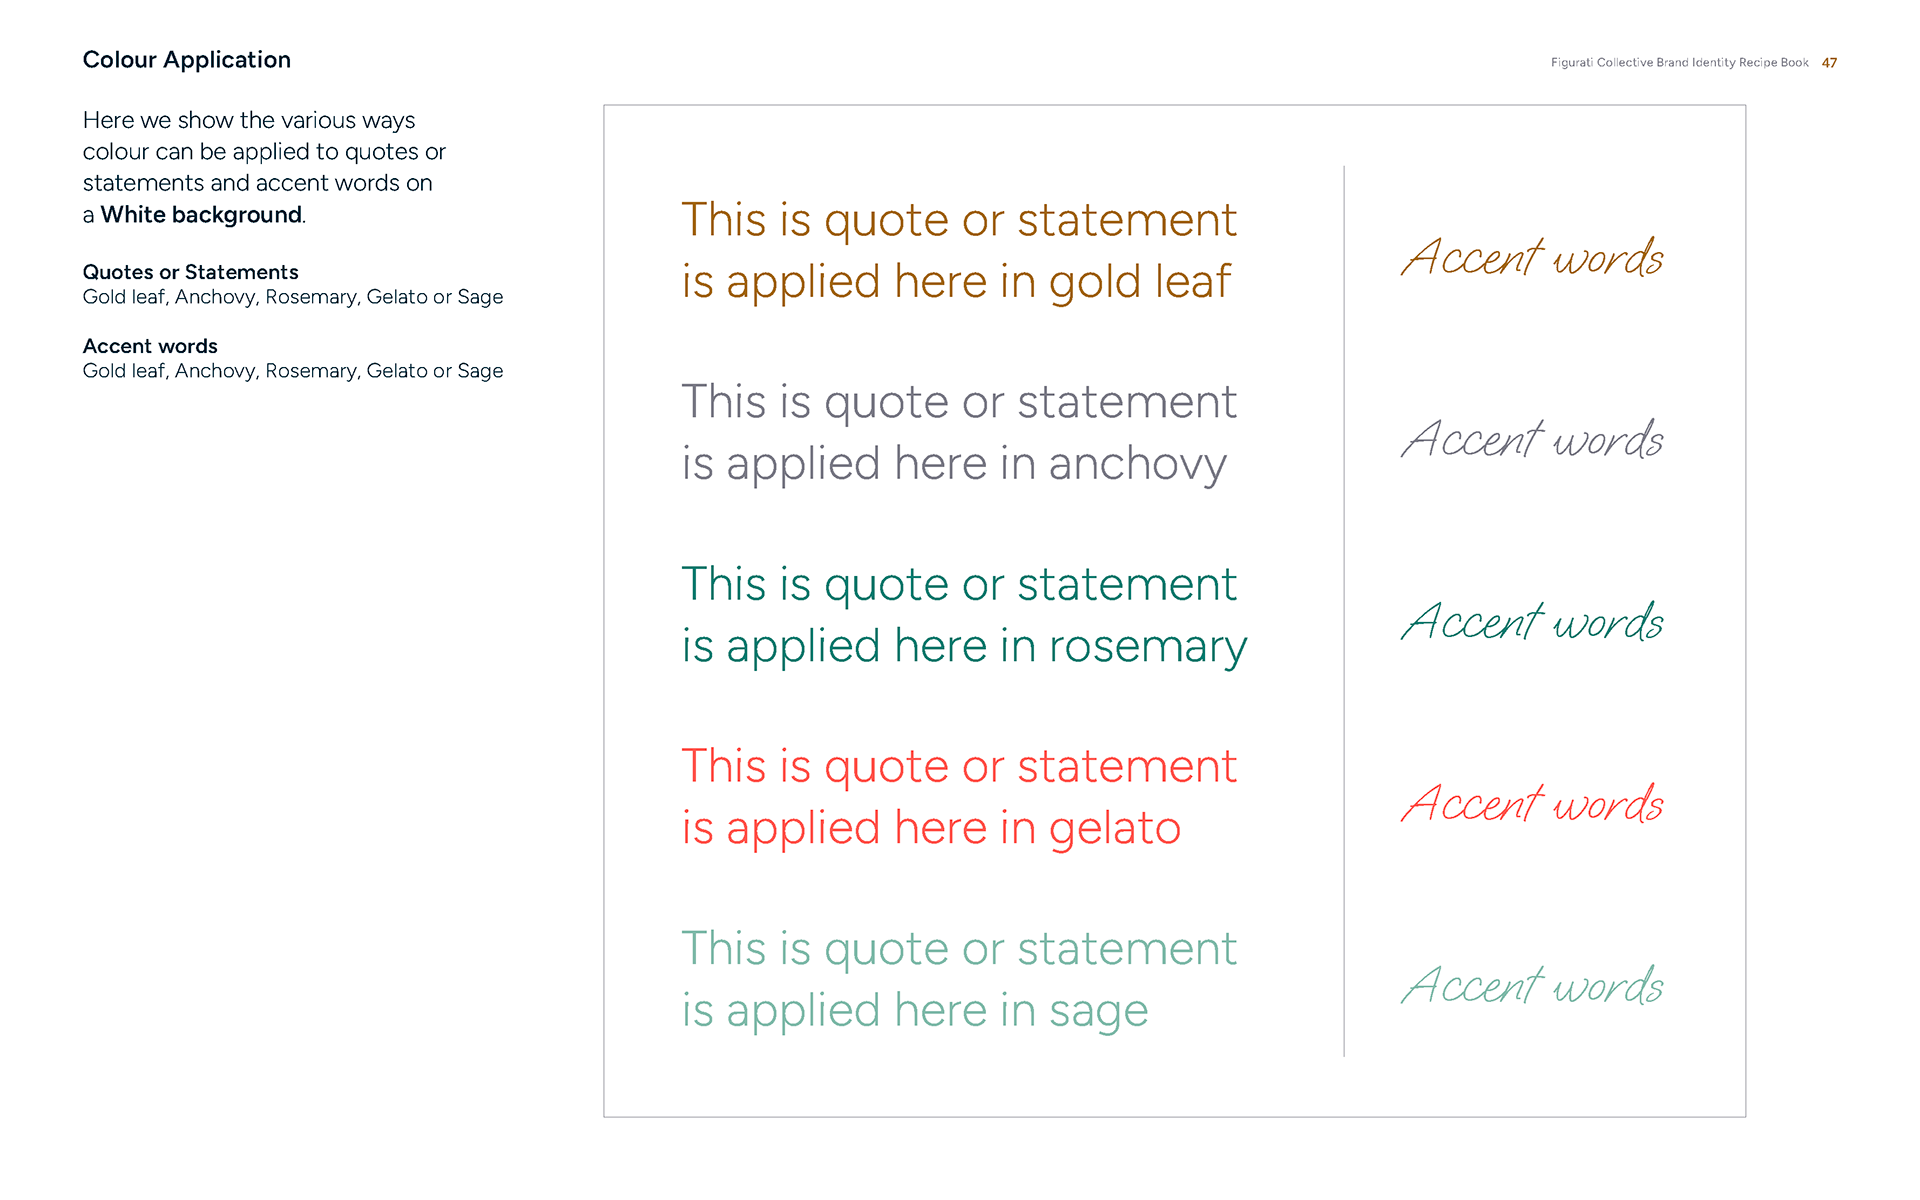Select the gelato red Accent words script
Image resolution: width=1920 pixels, height=1200 pixels.
pyautogui.click(x=1532, y=804)
